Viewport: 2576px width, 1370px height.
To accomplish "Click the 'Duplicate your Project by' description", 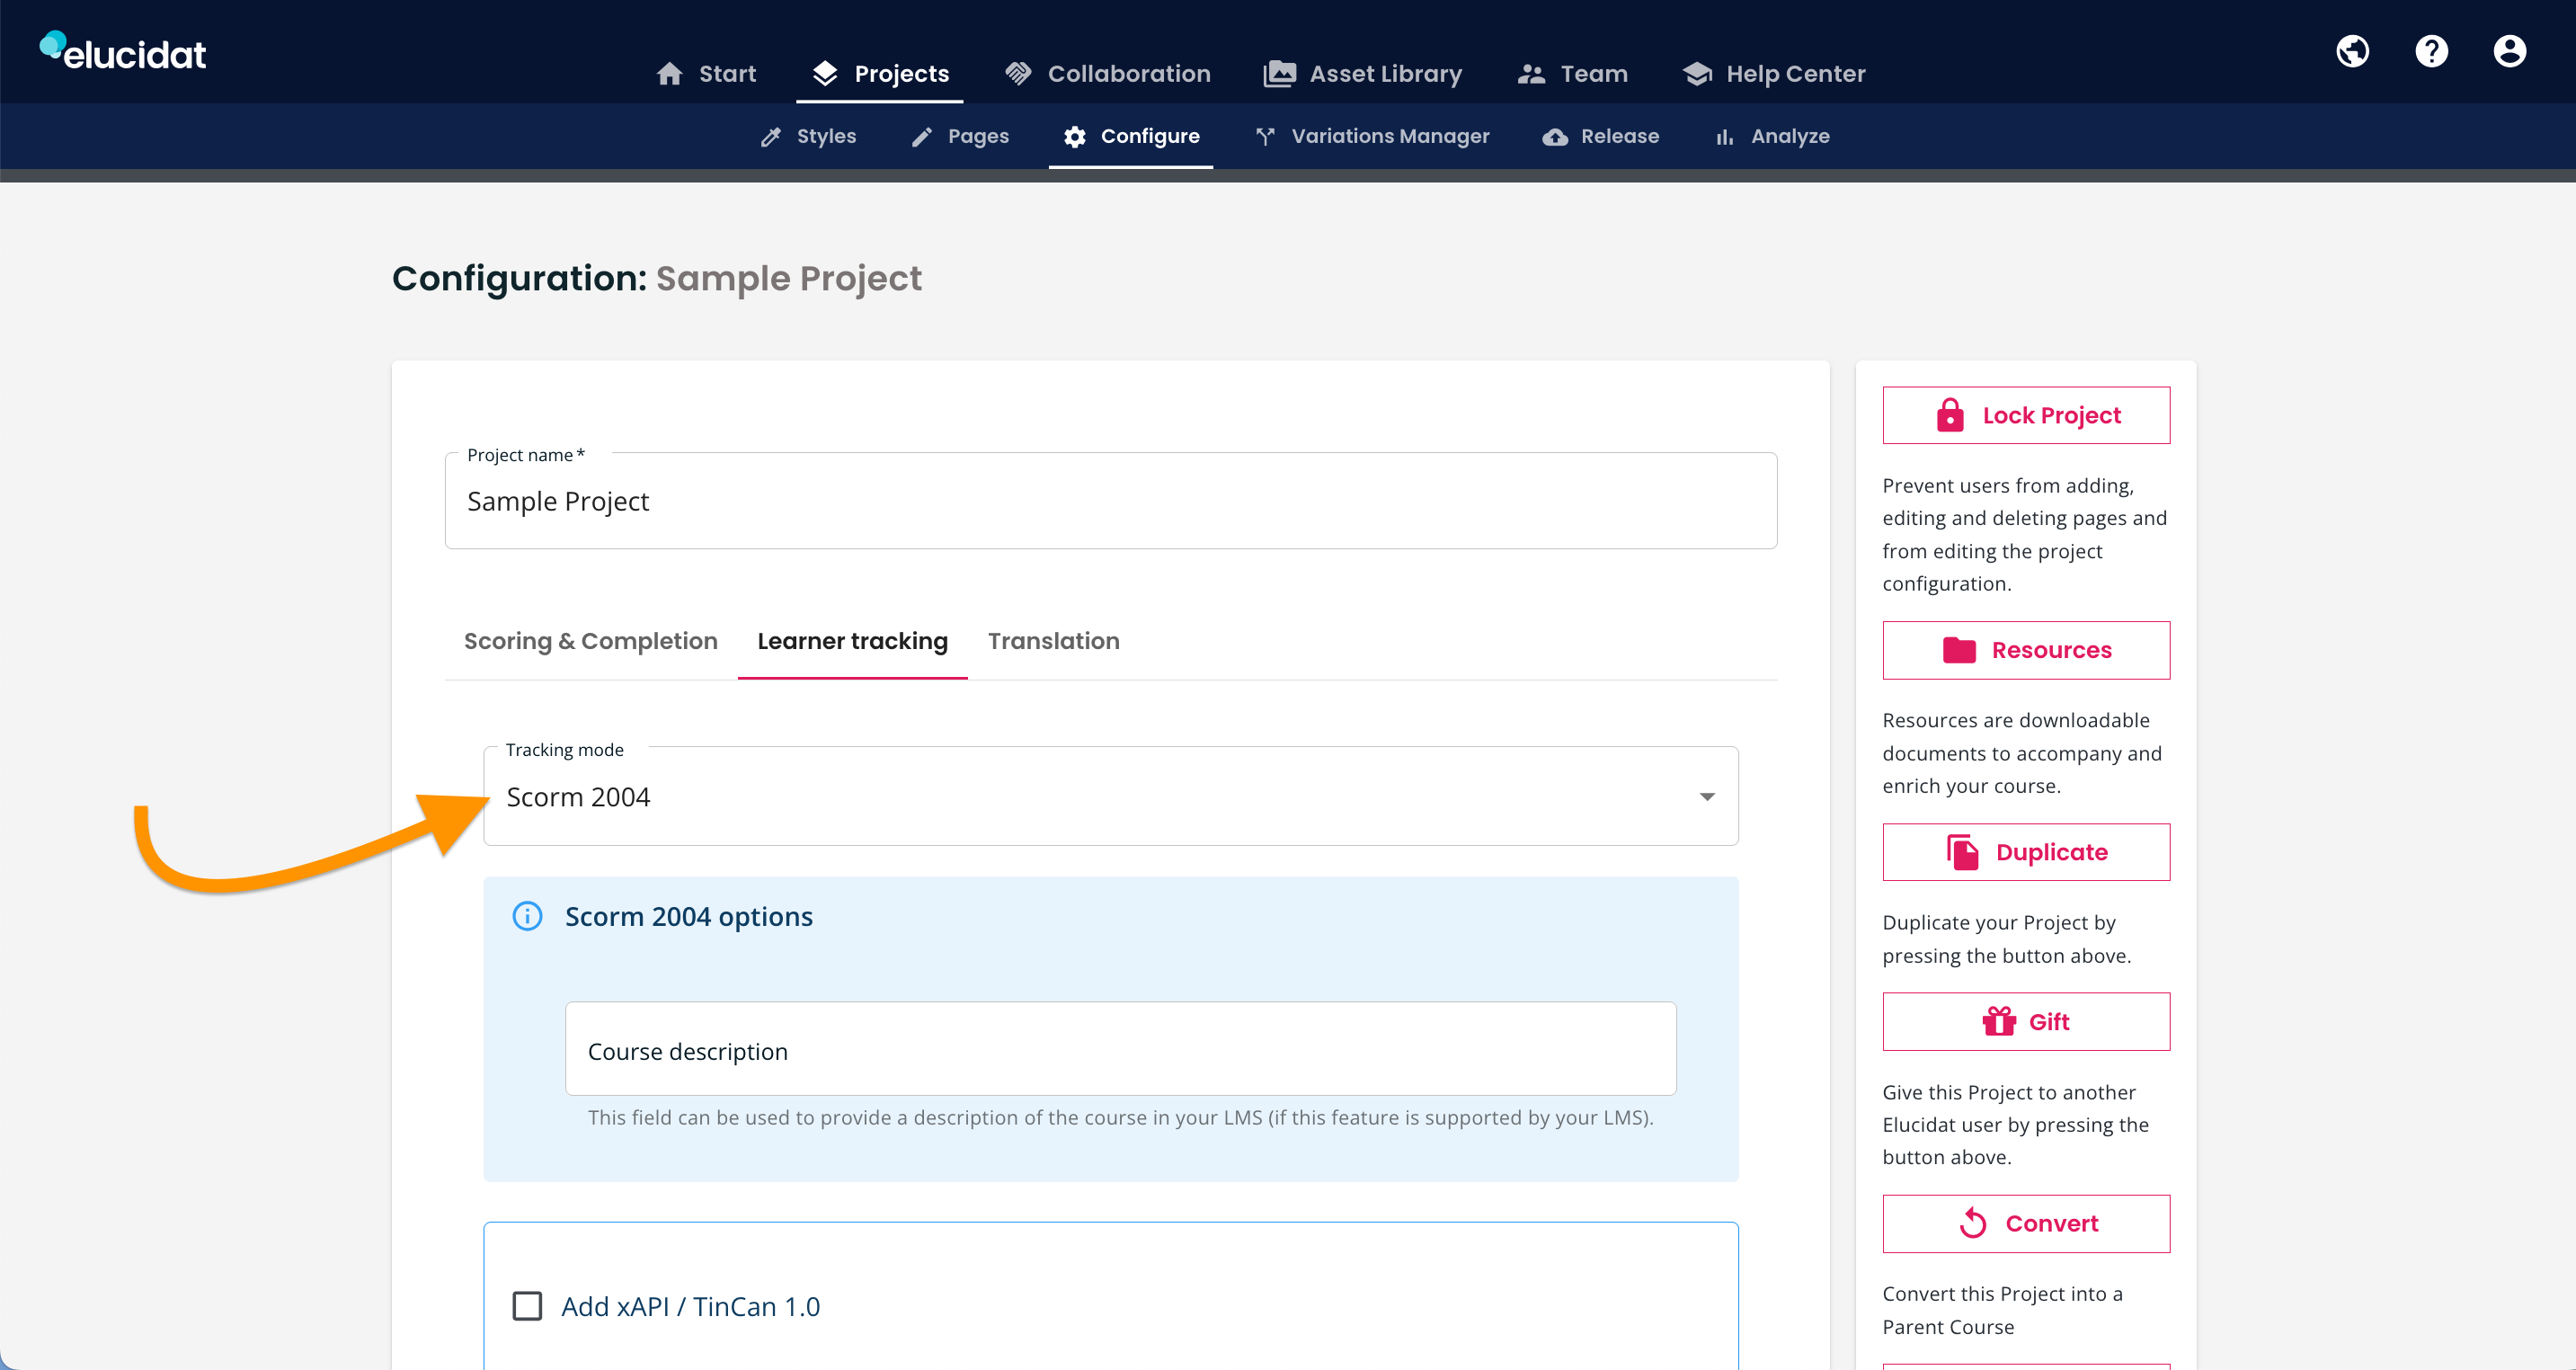I will click(2007, 939).
